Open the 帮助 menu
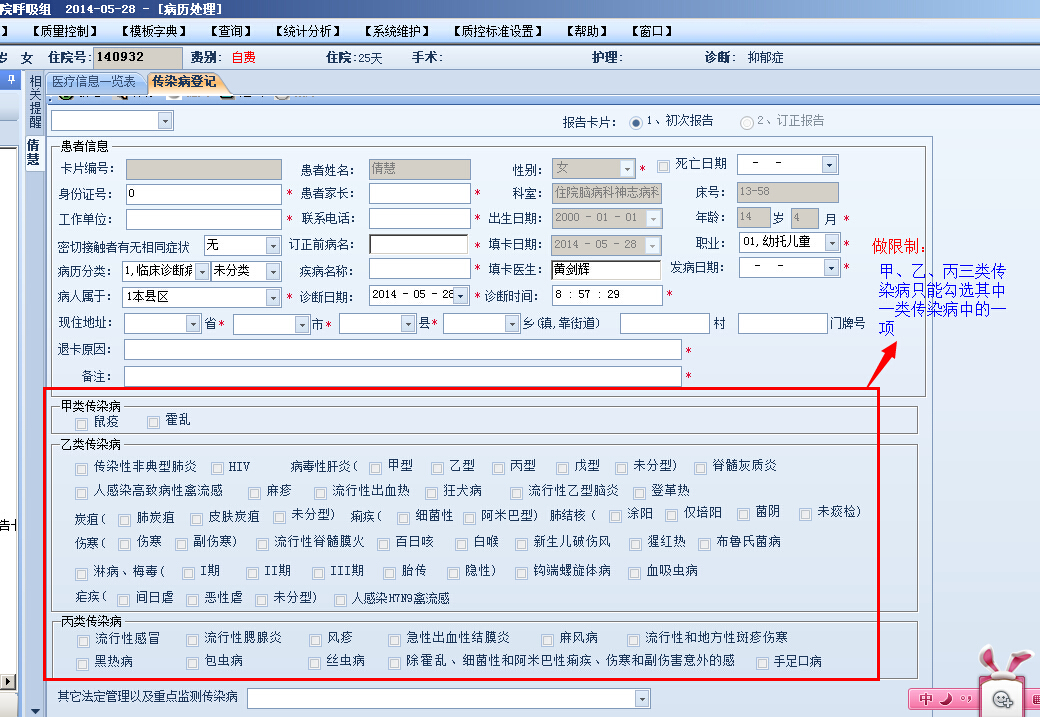This screenshot has width=1040, height=717. coord(587,31)
